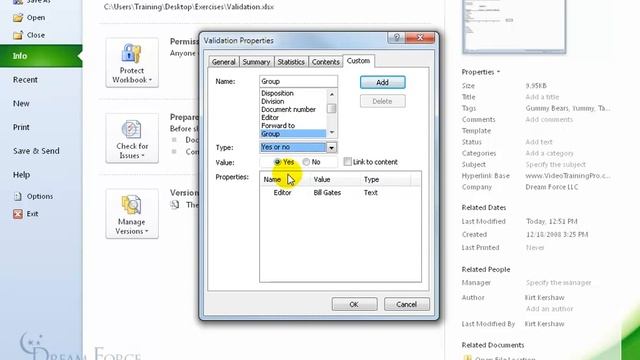Click OK in Validation Properties
This screenshot has height=360, width=640.
[354, 304]
